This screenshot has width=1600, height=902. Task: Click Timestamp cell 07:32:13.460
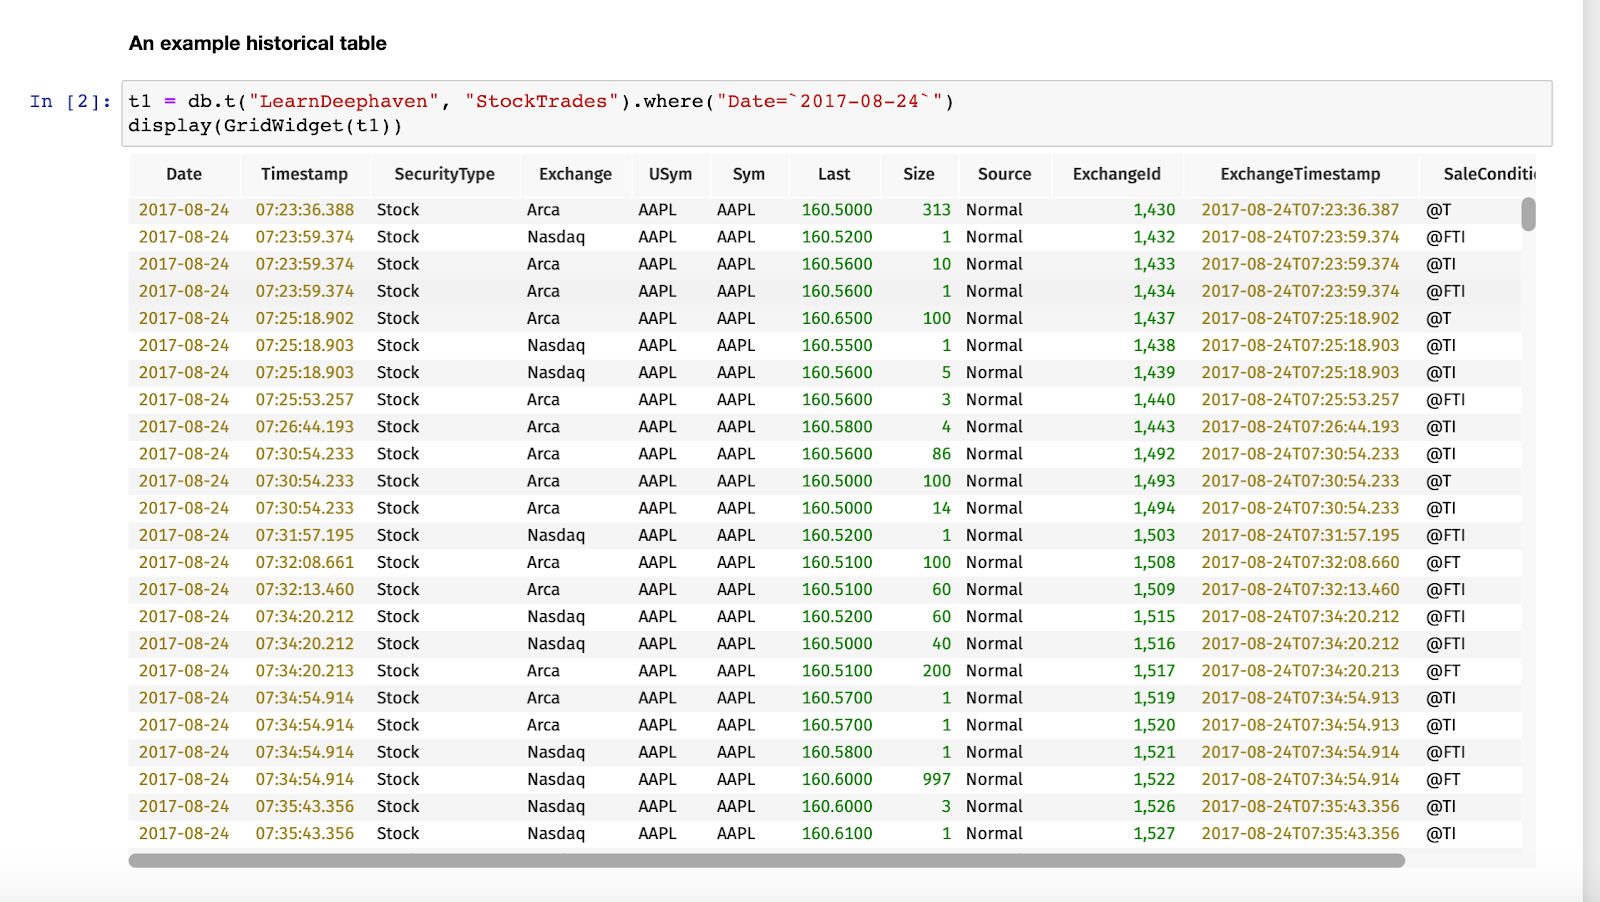coord(304,589)
